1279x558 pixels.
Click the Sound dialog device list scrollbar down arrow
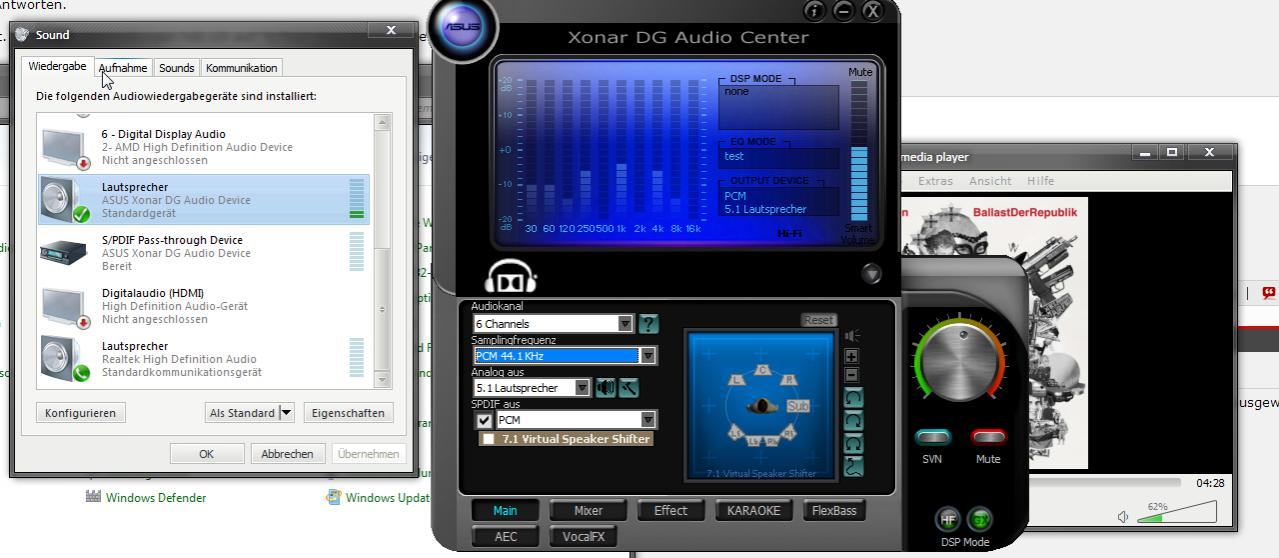381,380
